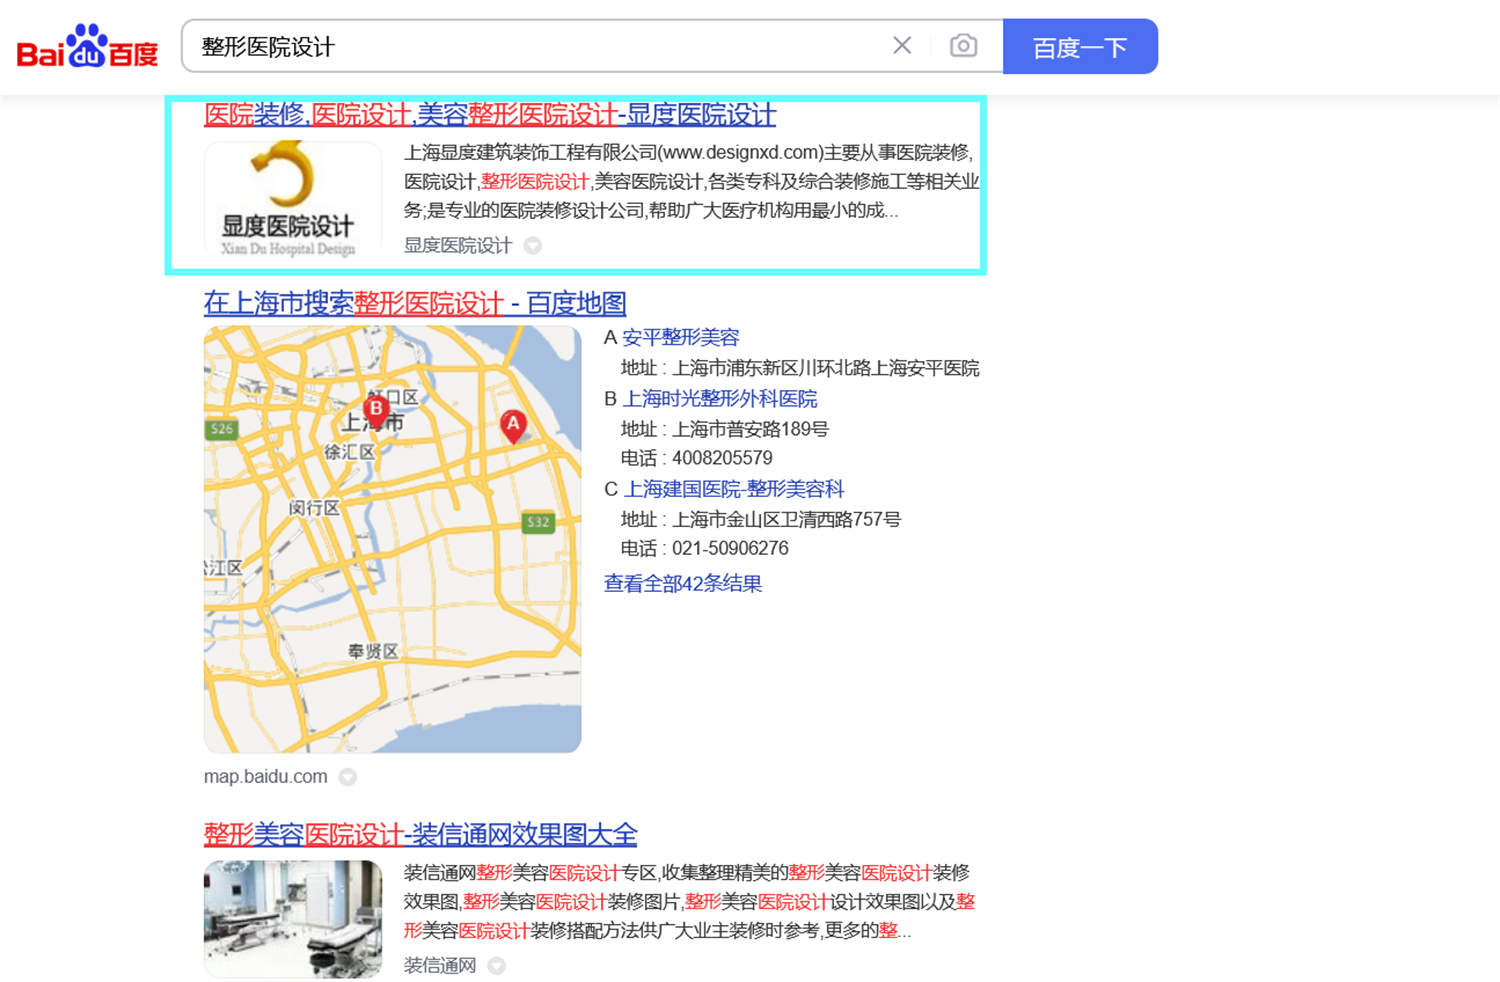Screen dimensions: 1500x982
Task: Click the Shanghai map thumbnail
Action: click(x=392, y=539)
